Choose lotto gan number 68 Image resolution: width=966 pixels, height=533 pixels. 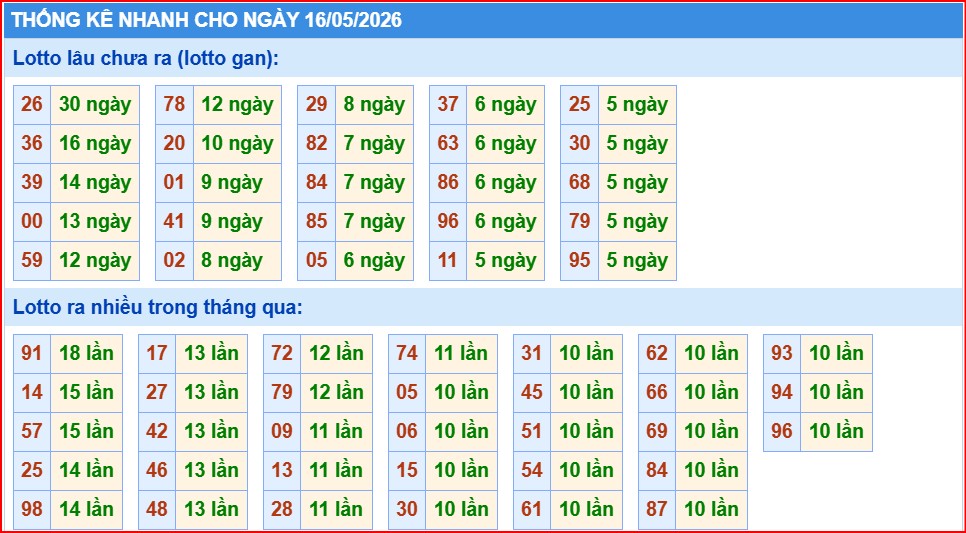(580, 182)
